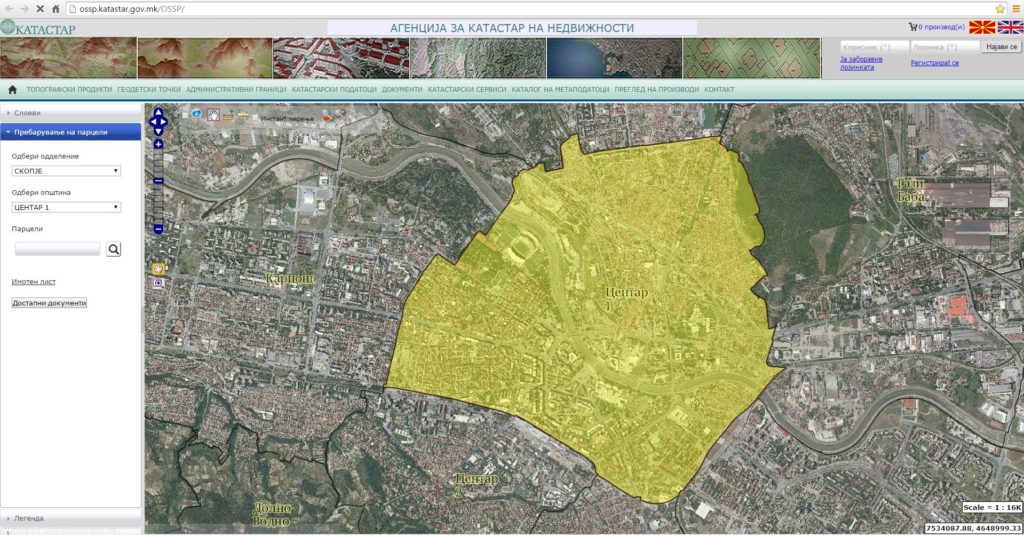Click the home icon in navigation bar
1024x535 pixels.
(12, 90)
